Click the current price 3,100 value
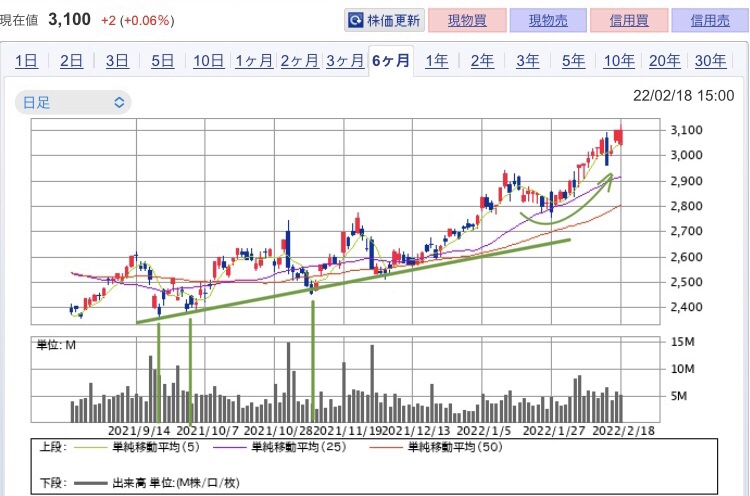 click(69, 20)
